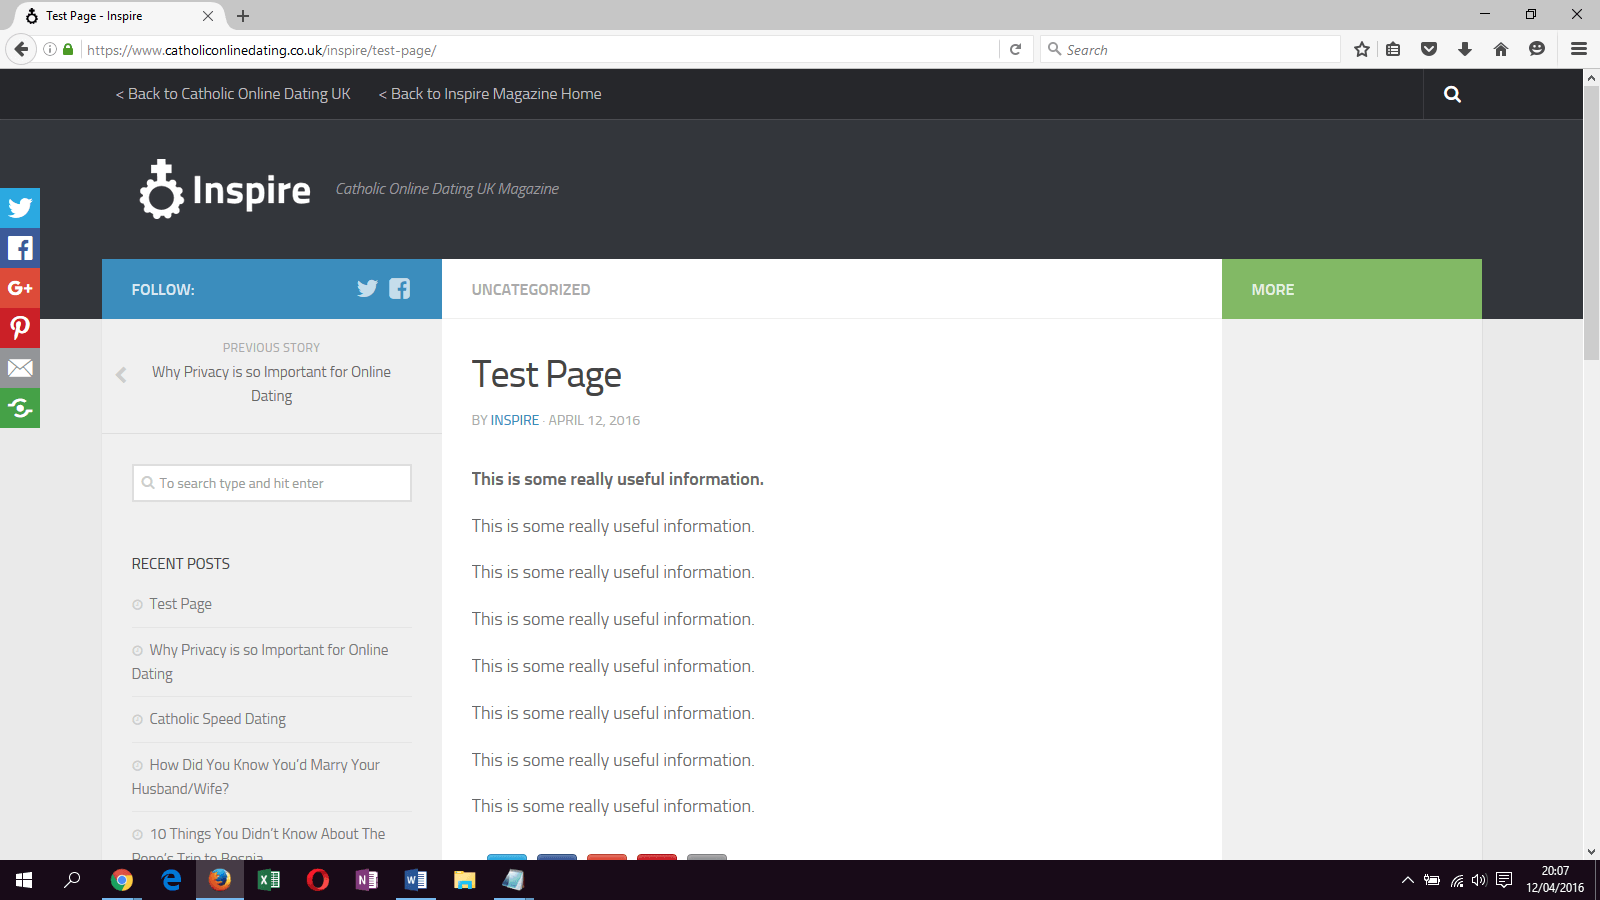This screenshot has height=900, width=1600.
Task: Pin this page with the Pinterest button
Action: point(20,328)
